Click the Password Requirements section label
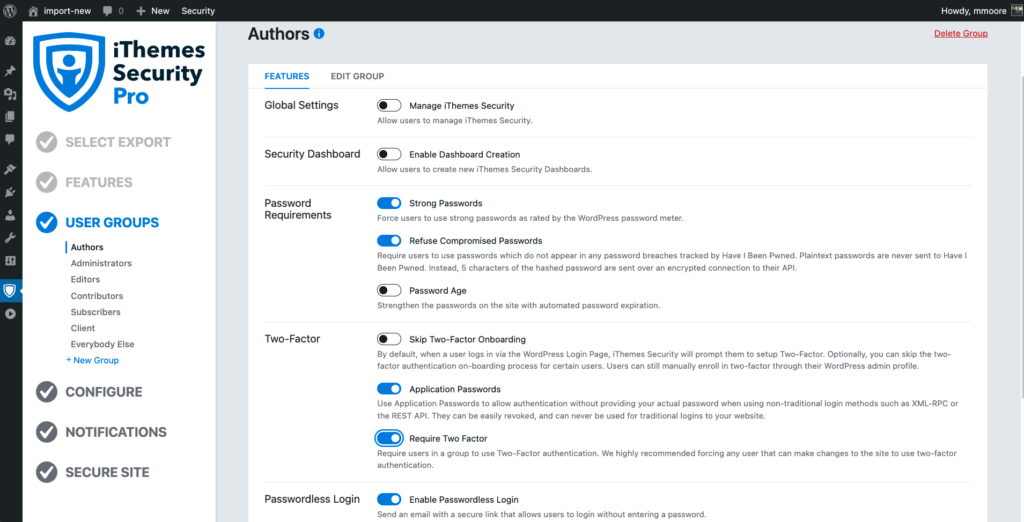1024x522 pixels. [x=298, y=209]
